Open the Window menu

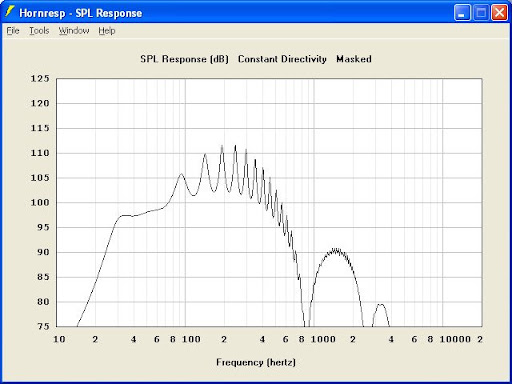(74, 31)
